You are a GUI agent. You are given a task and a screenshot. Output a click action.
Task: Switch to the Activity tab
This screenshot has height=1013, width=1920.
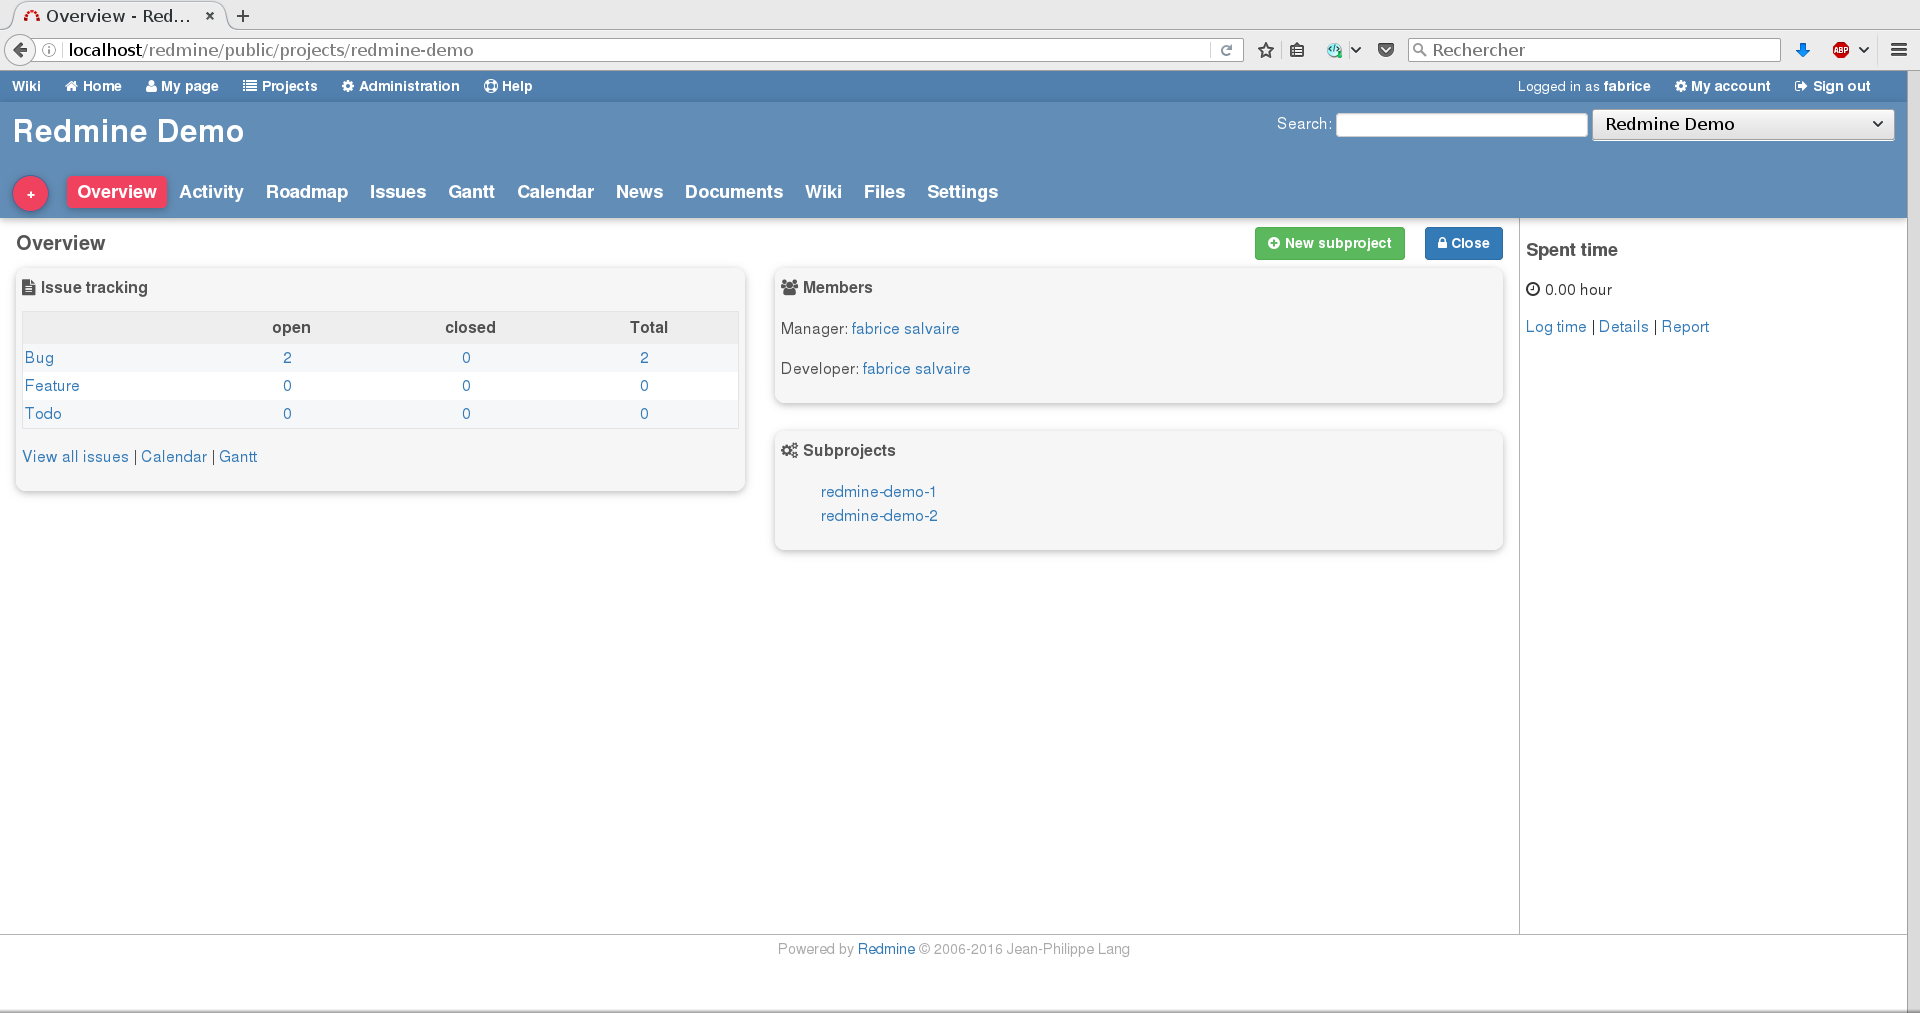(211, 192)
